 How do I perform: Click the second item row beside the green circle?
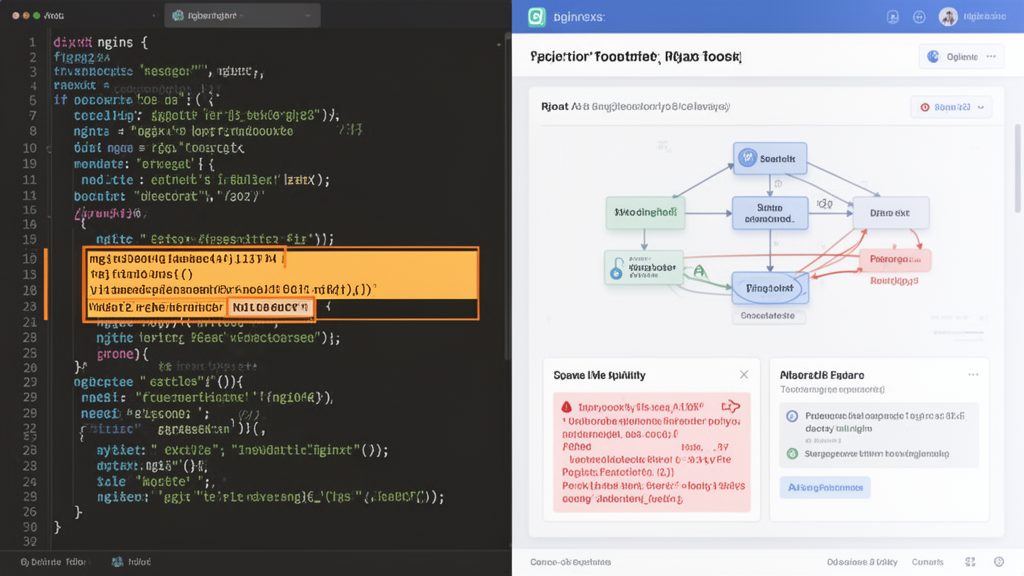click(876, 453)
